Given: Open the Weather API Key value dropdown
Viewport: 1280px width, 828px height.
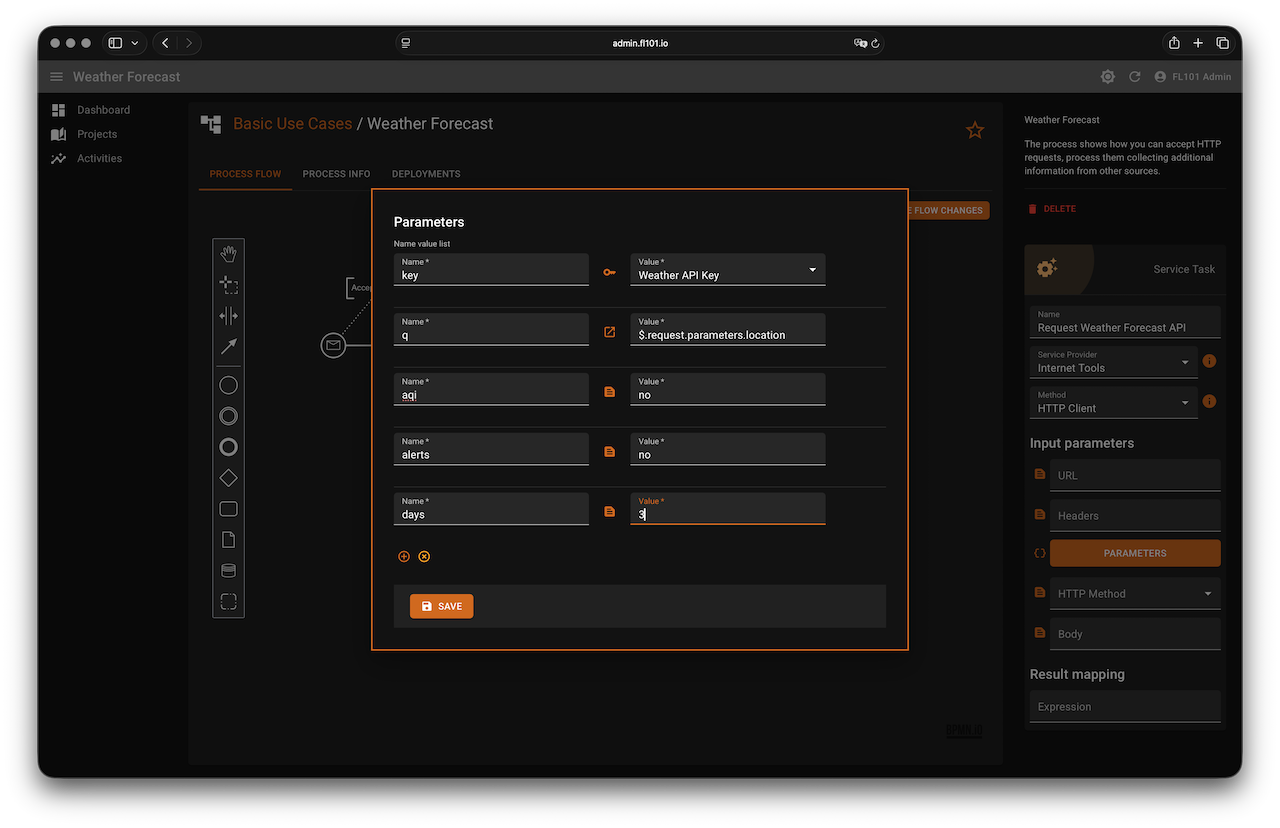Looking at the screenshot, I should pos(727,270).
